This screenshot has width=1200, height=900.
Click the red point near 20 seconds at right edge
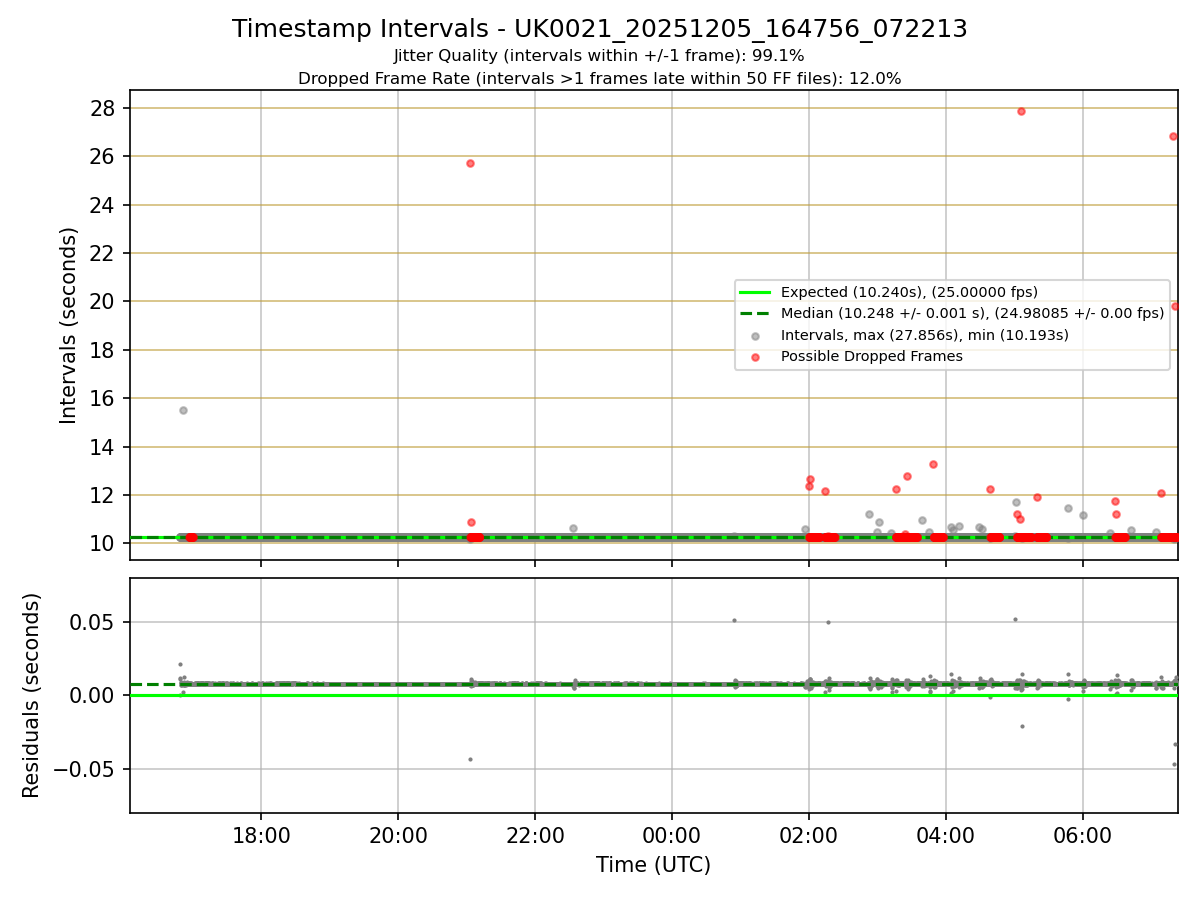[x=1175, y=306]
